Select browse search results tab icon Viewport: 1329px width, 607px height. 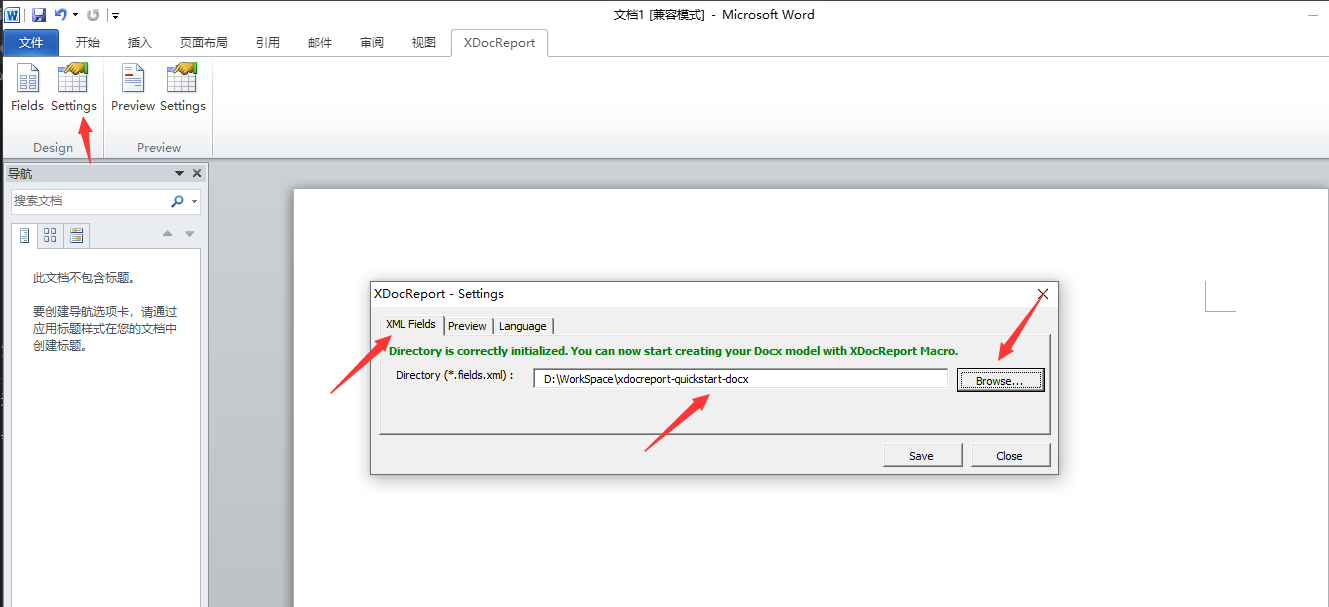(77, 236)
